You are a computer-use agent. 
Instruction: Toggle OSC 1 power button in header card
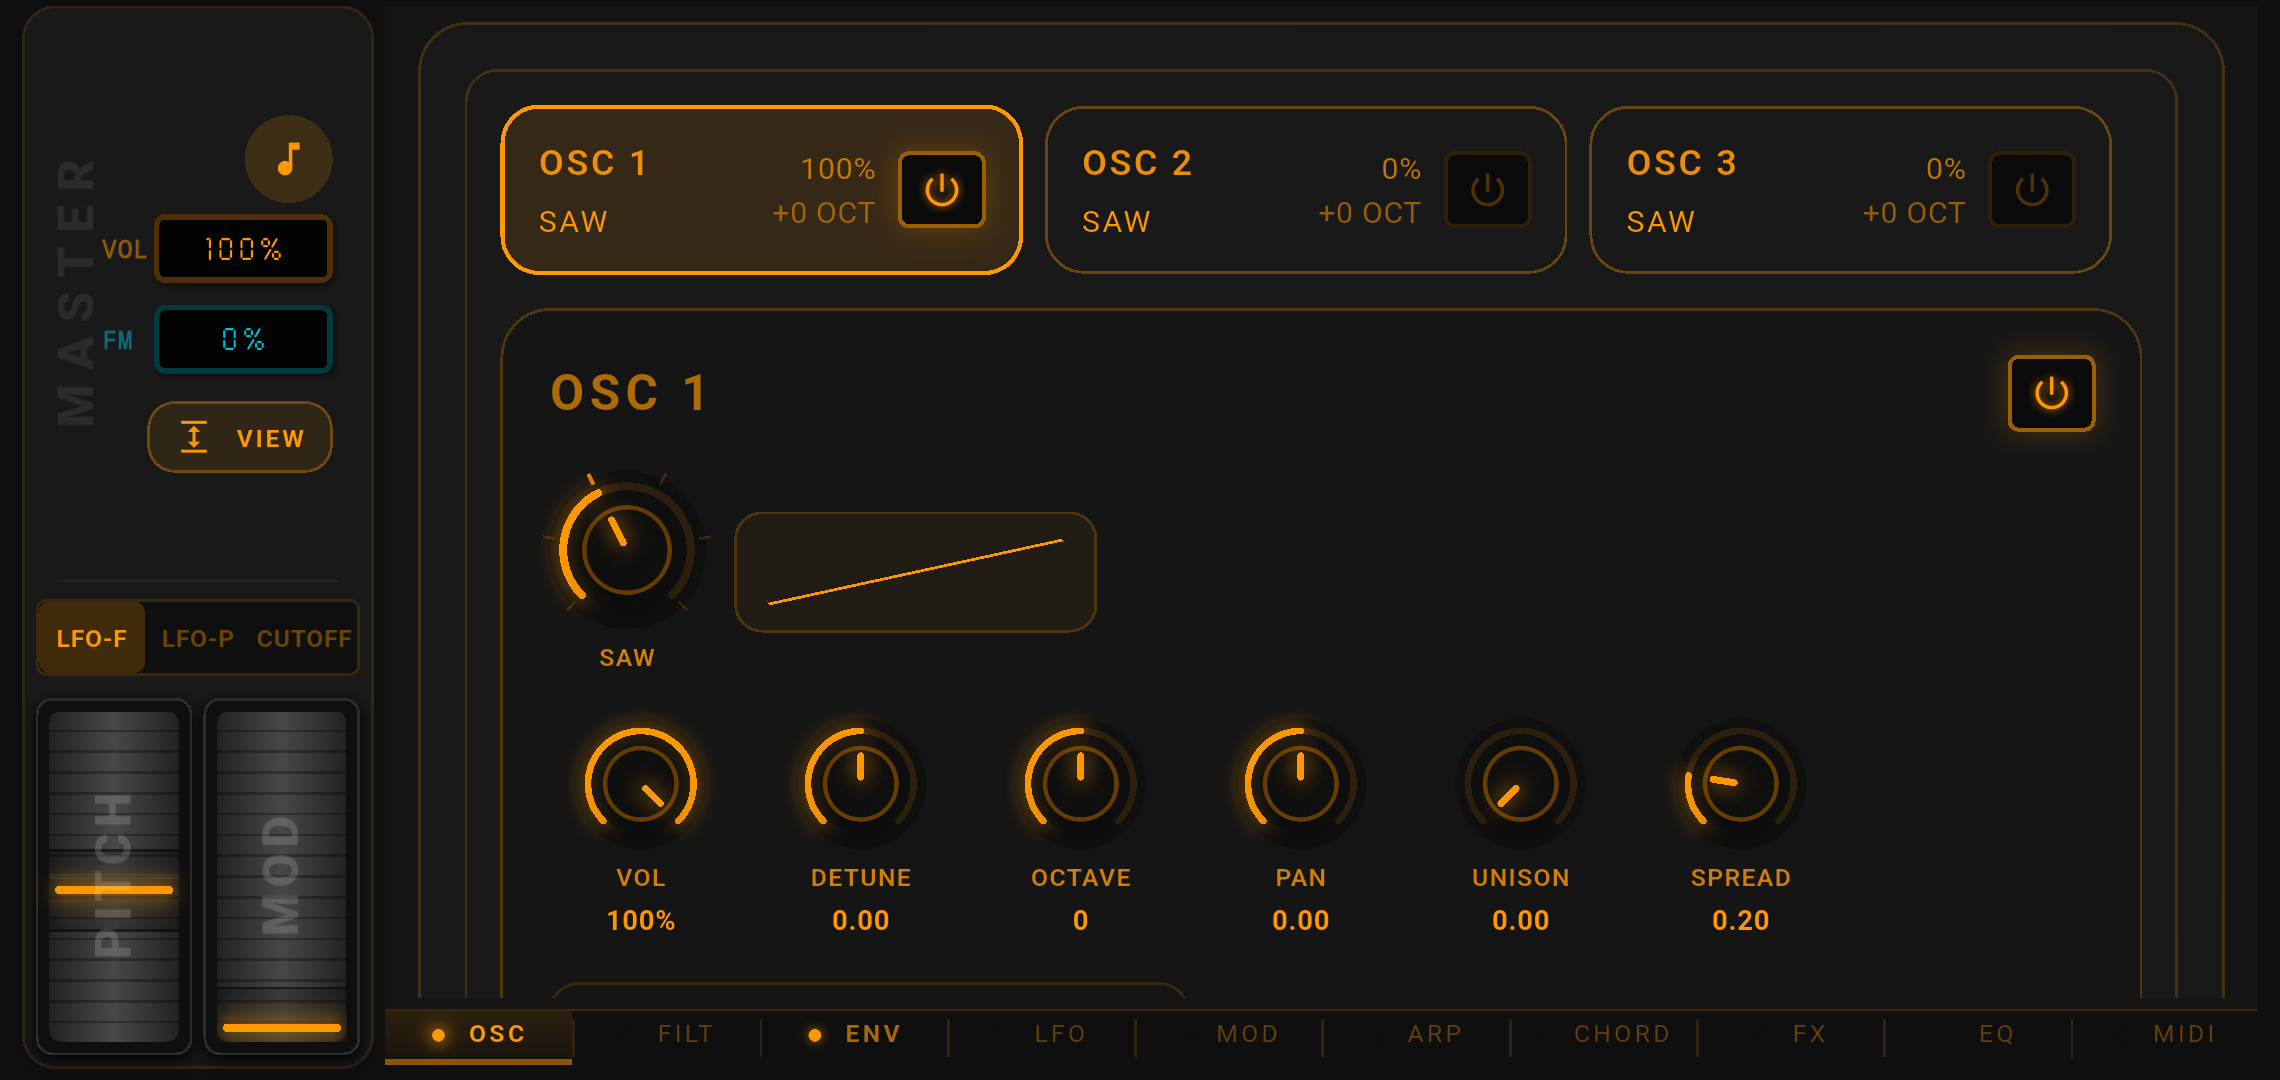941,190
